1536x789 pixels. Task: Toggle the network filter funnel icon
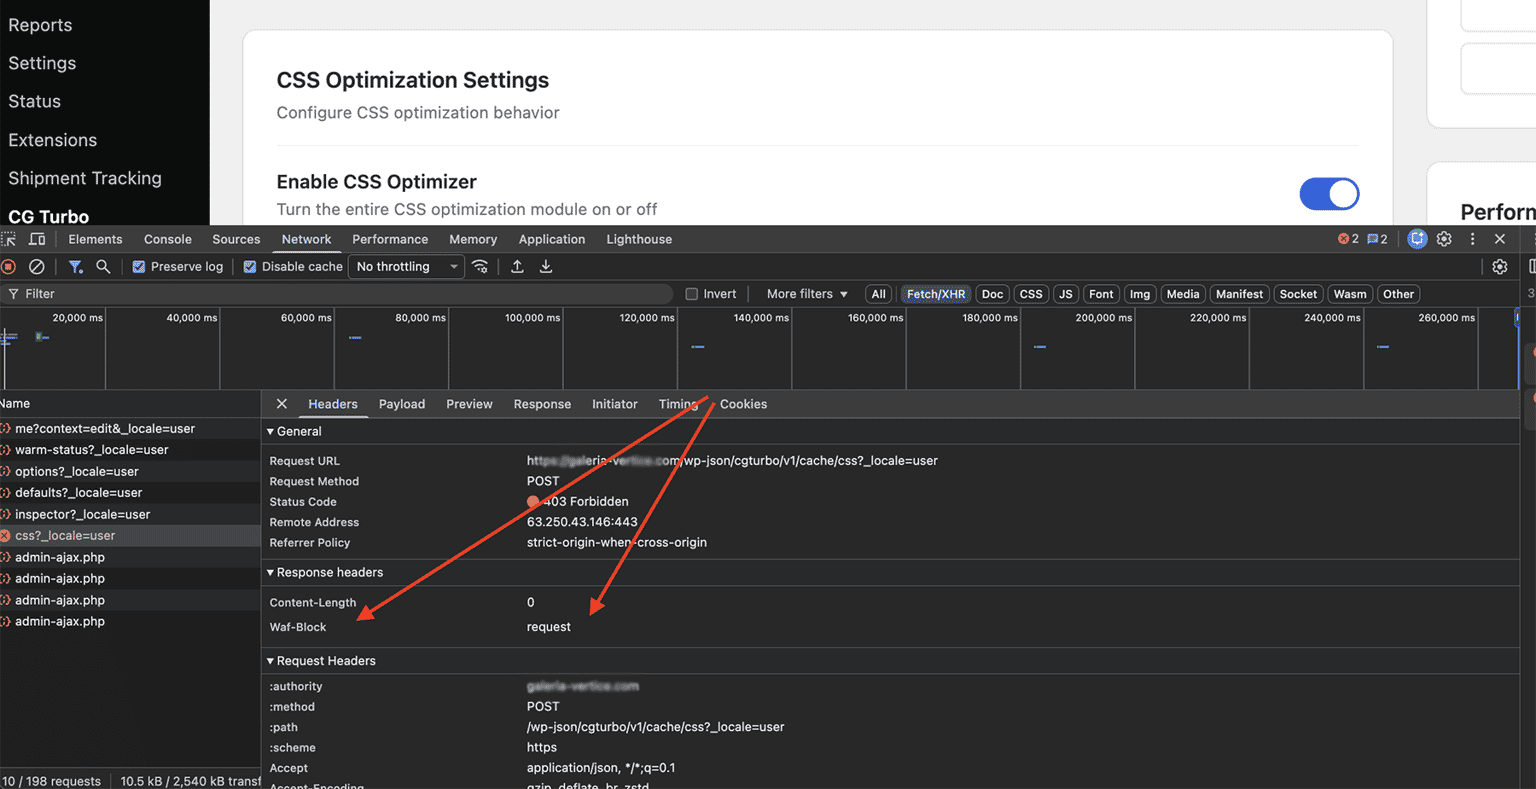click(x=75, y=267)
